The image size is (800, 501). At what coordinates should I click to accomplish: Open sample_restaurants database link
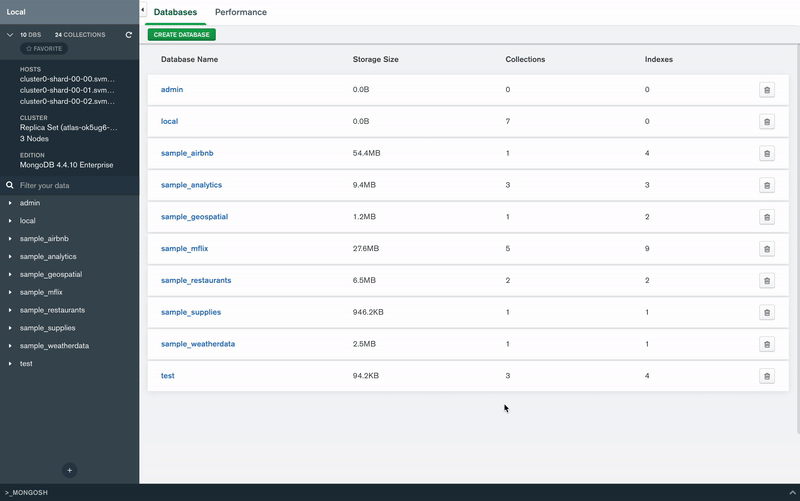point(196,280)
